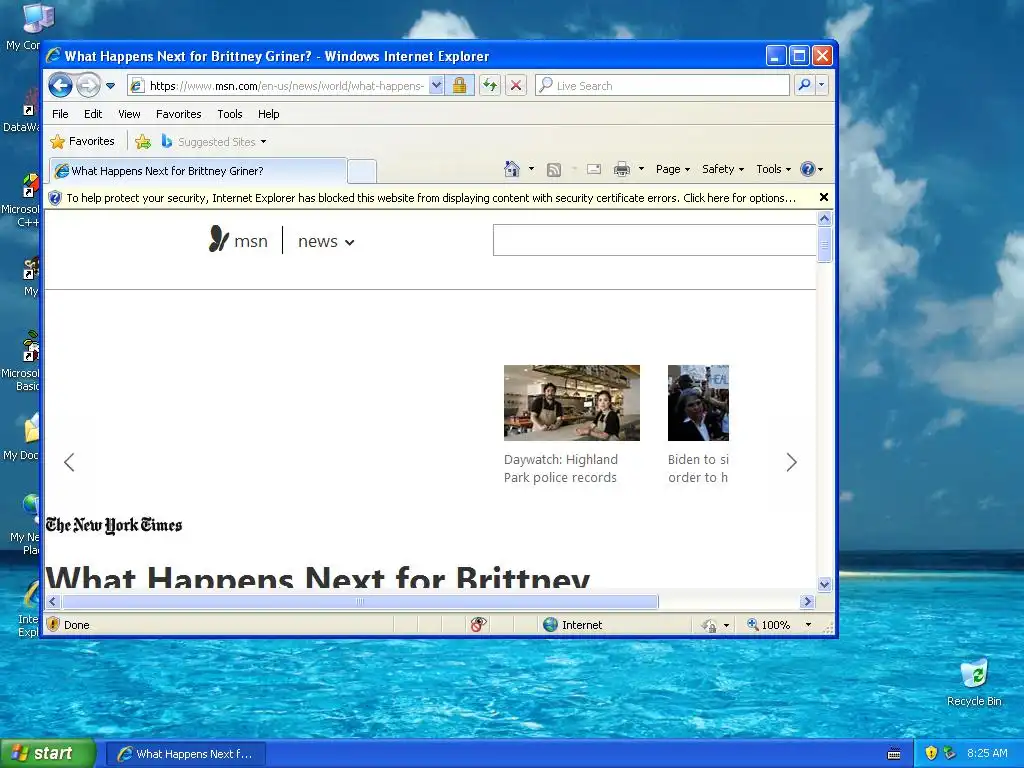The image size is (1024, 768).
Task: Open search provider options dropdown
Action: [822, 86]
